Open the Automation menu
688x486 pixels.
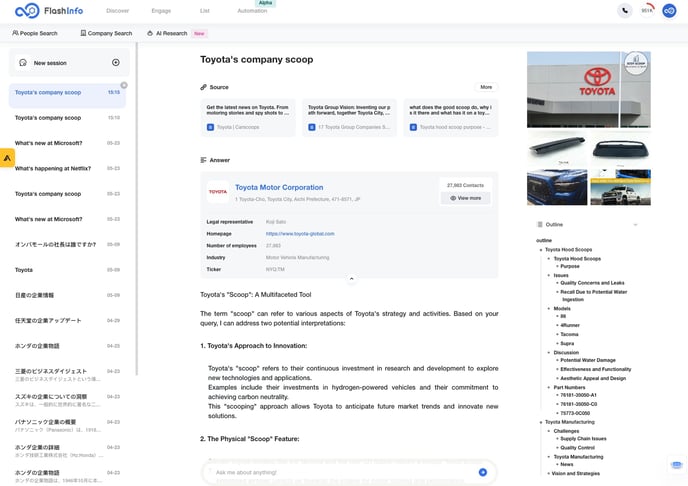(252, 11)
